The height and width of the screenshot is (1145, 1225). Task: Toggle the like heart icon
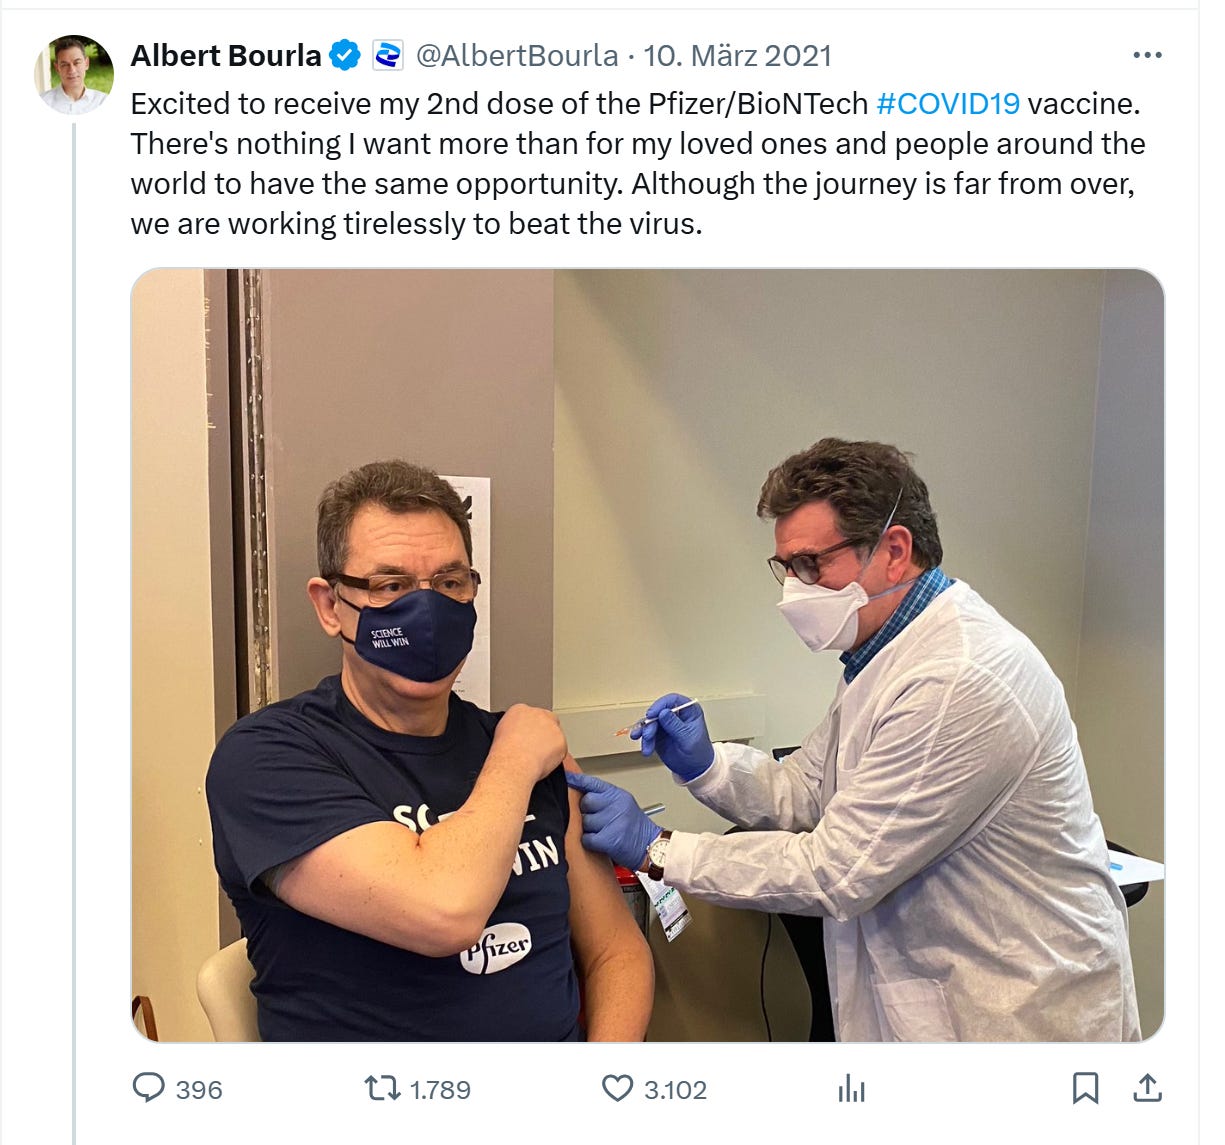617,1088
